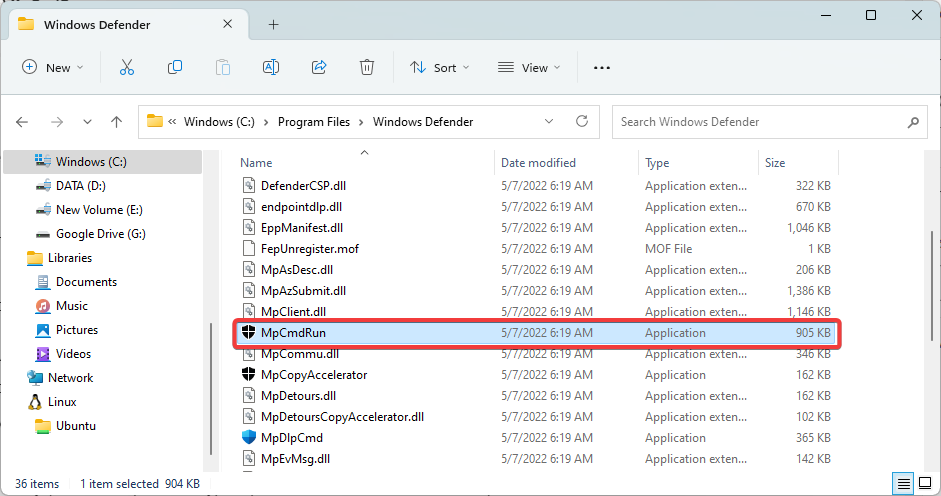Click the Rename icon in toolbar
This screenshot has height=496, width=941.
pos(271,67)
